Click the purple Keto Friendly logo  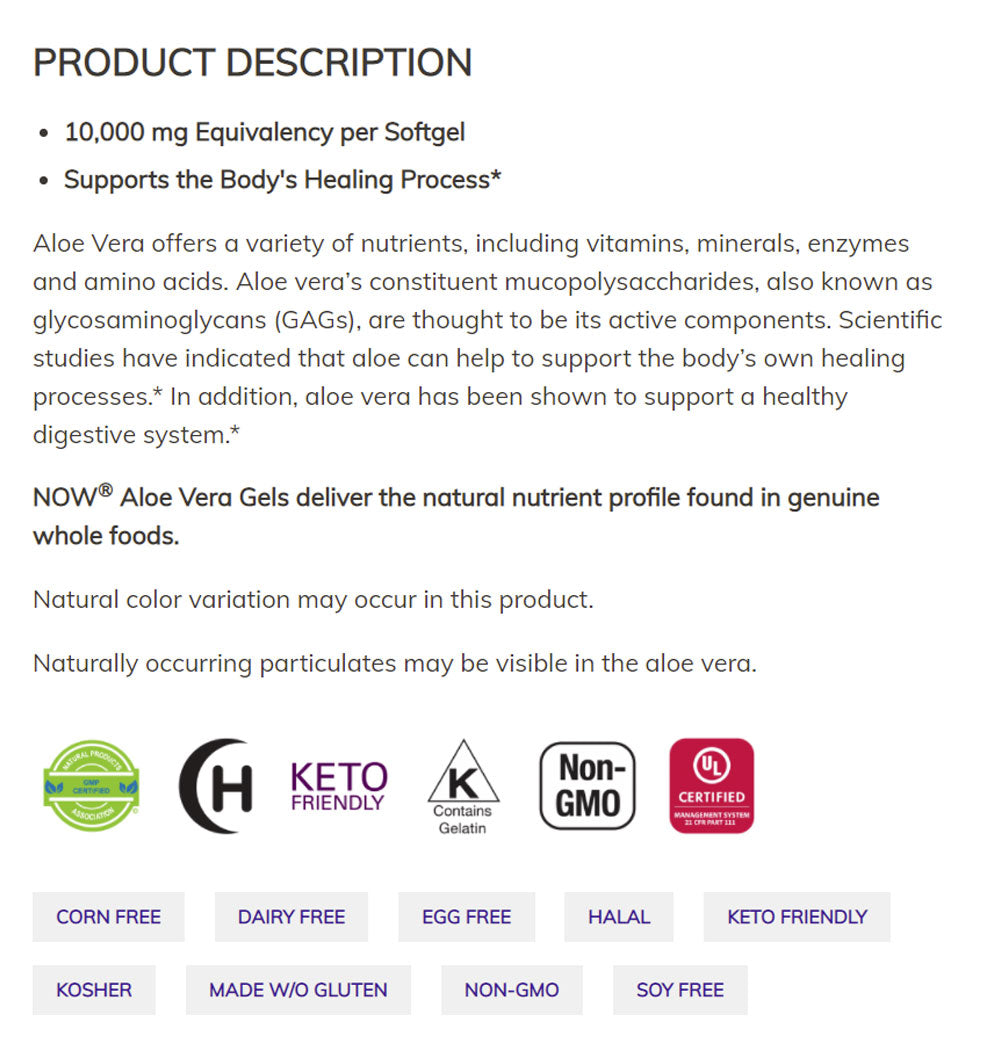(x=338, y=786)
